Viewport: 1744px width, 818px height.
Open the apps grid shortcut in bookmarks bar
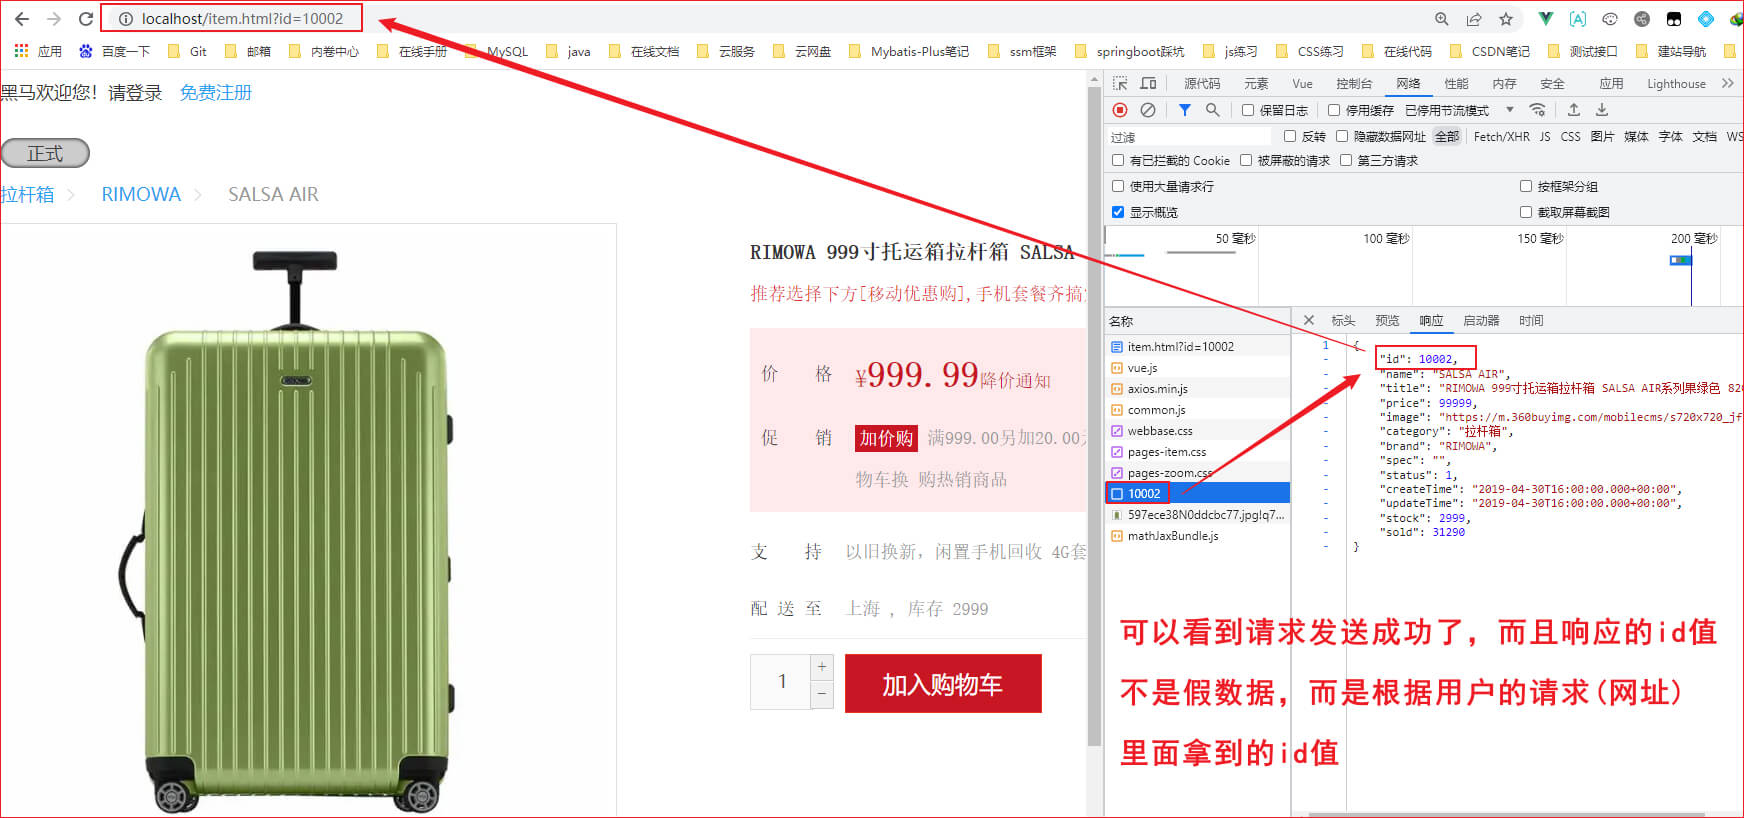[21, 51]
